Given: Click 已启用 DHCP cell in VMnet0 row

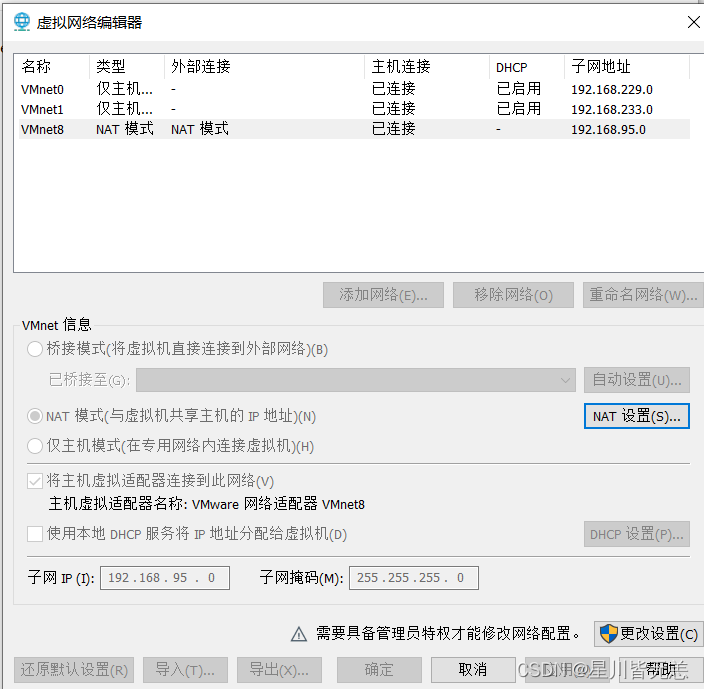Looking at the screenshot, I should [x=519, y=89].
